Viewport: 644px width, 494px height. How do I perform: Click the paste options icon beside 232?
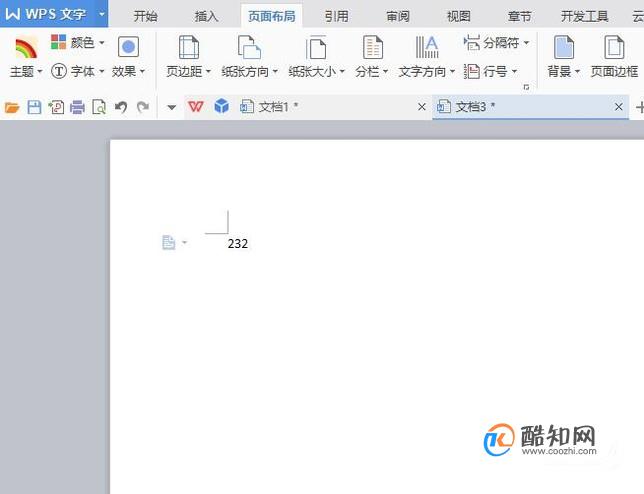tap(168, 242)
